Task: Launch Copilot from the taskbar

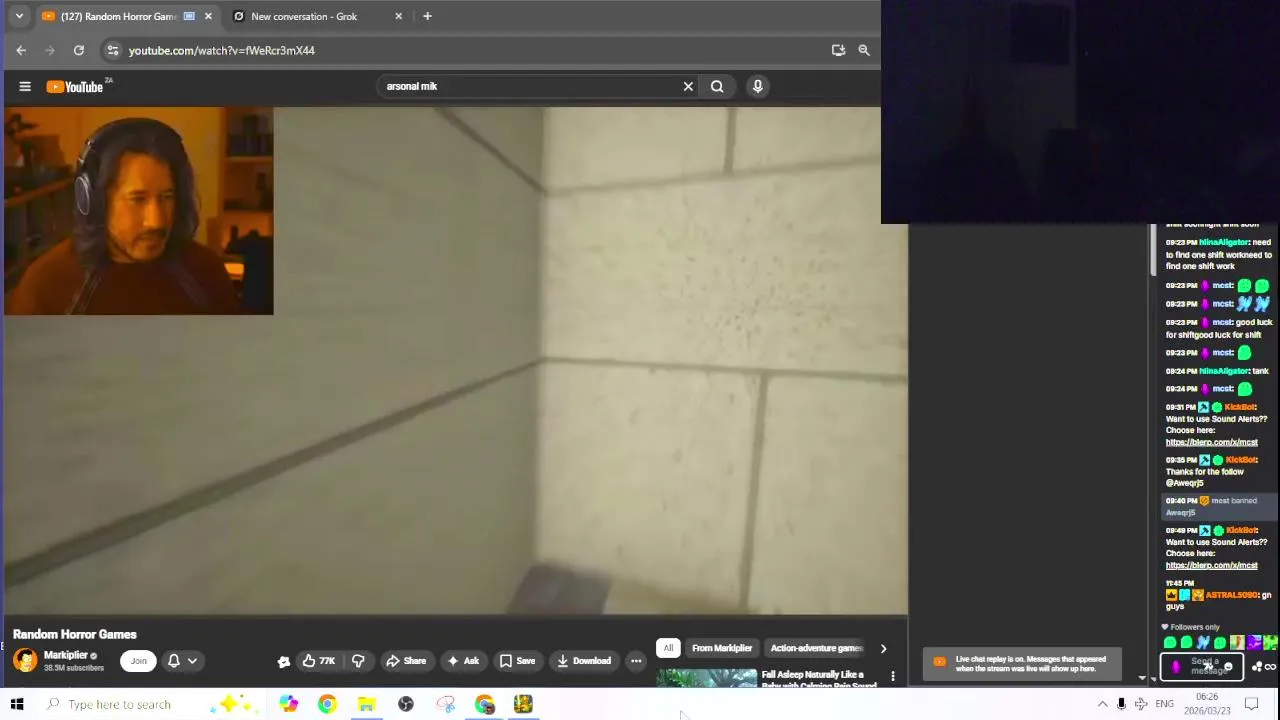Action: click(288, 704)
